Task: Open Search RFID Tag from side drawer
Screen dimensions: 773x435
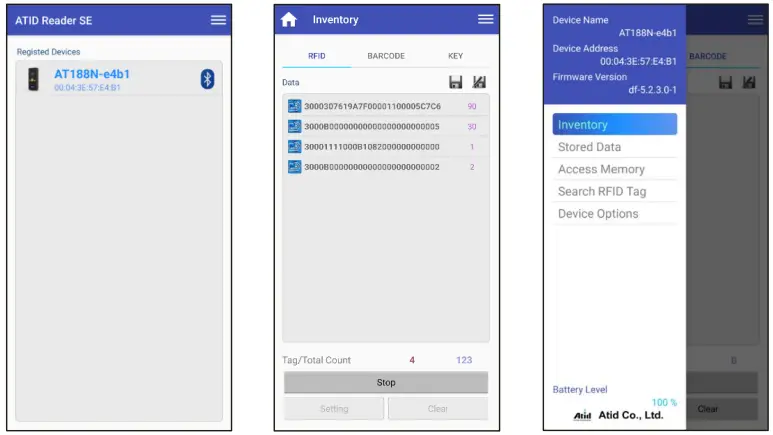Action: (615, 191)
